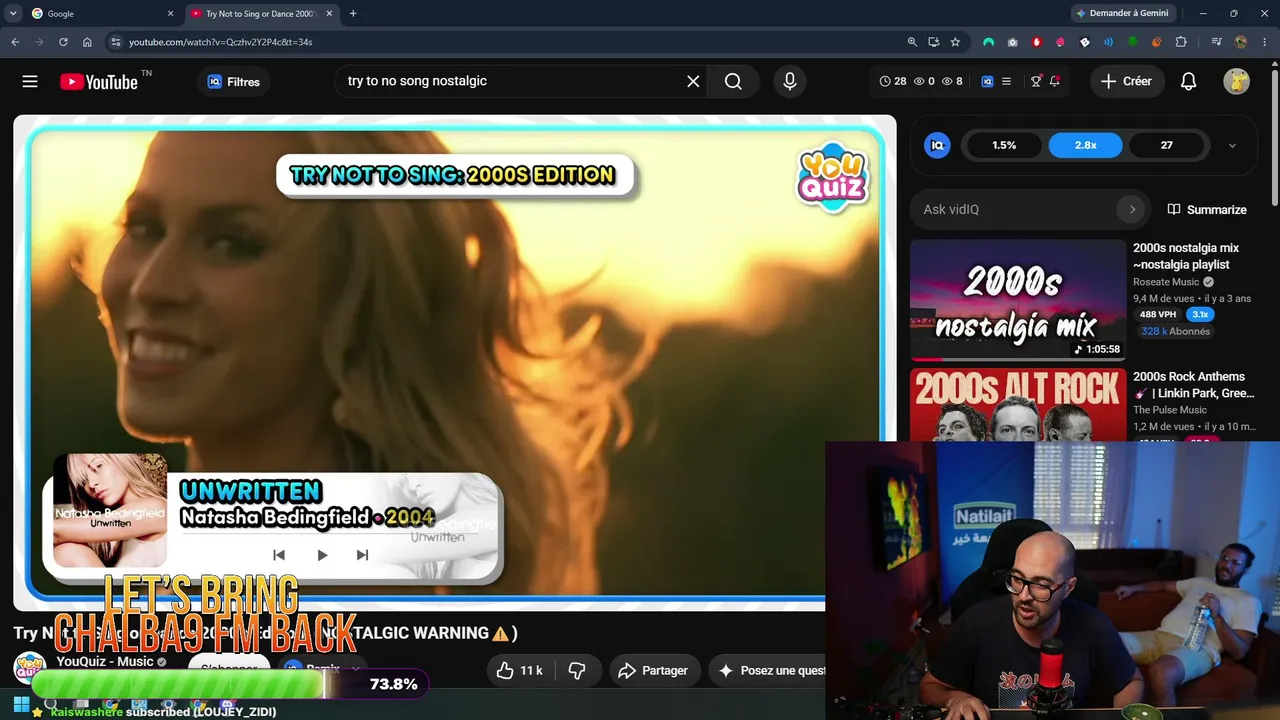Open the Chrome profile avatar

(1241, 42)
